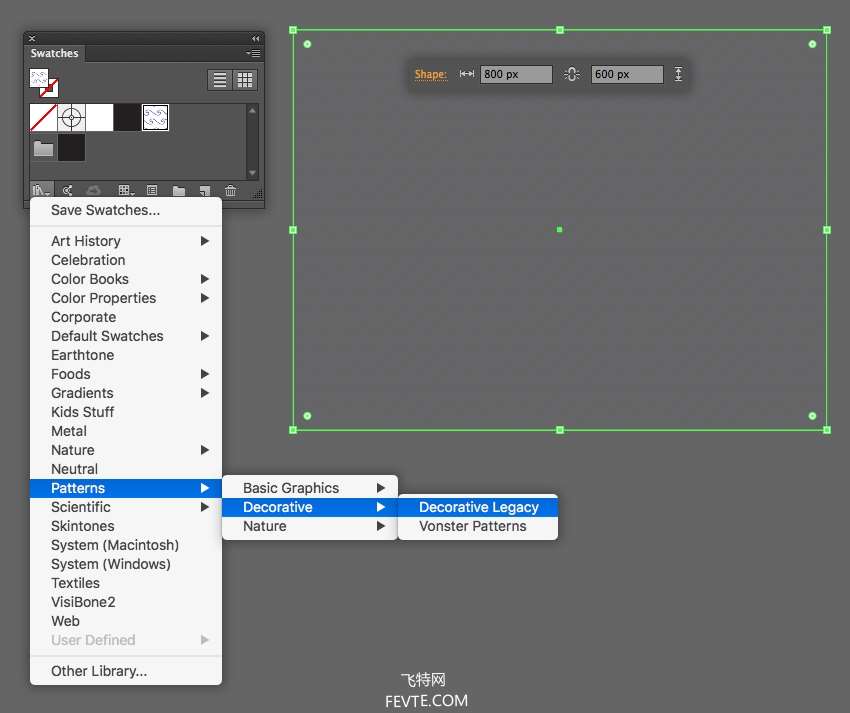Image resolution: width=850 pixels, height=713 pixels.
Task: Click the bottom-left corner radius widget
Action: point(307,416)
